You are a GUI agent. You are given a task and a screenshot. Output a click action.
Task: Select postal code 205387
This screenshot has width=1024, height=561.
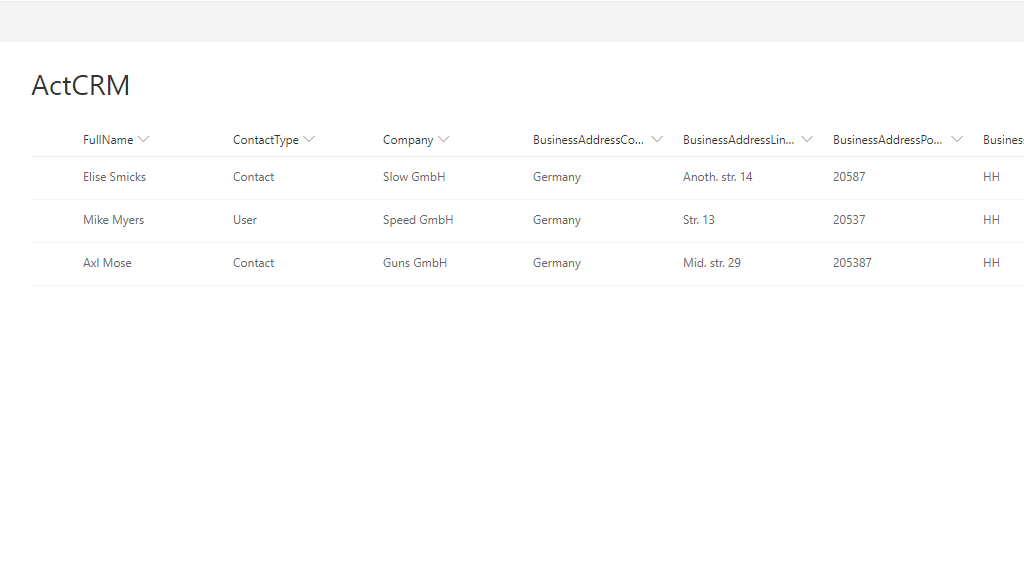click(852, 263)
